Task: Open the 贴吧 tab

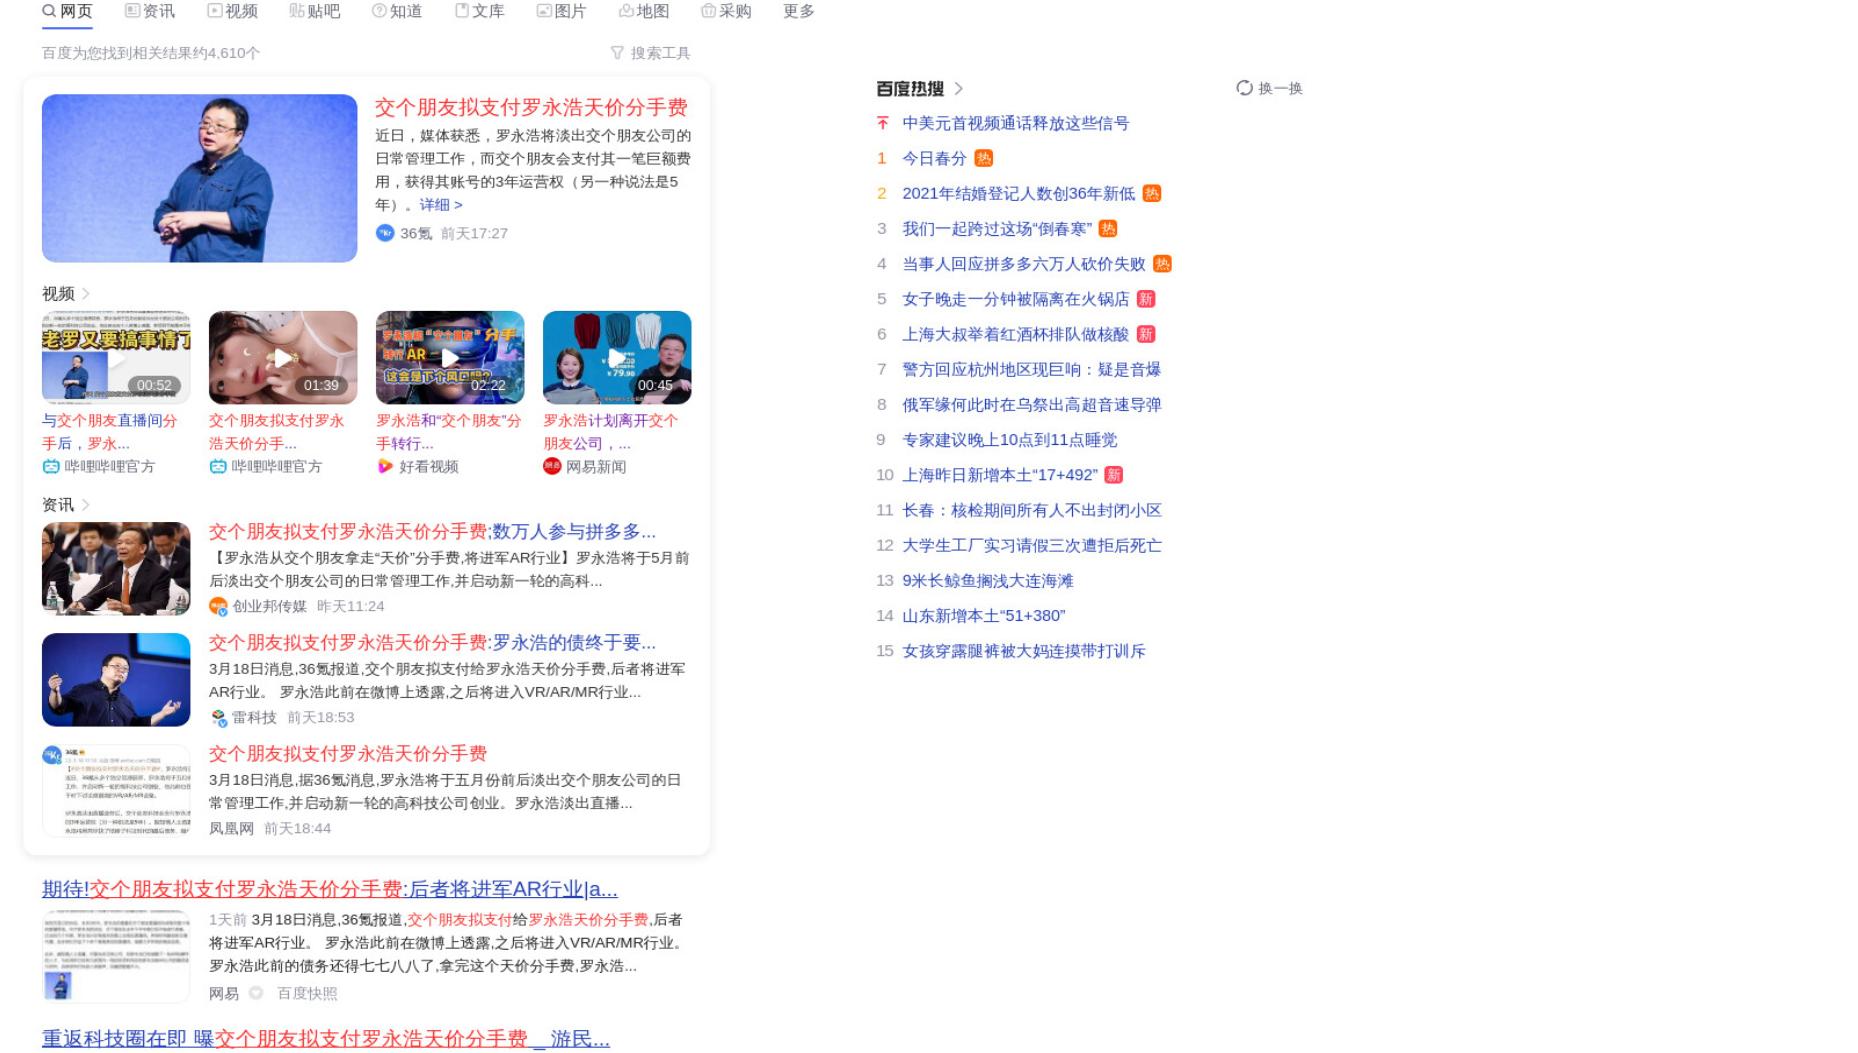Action: point(315,11)
